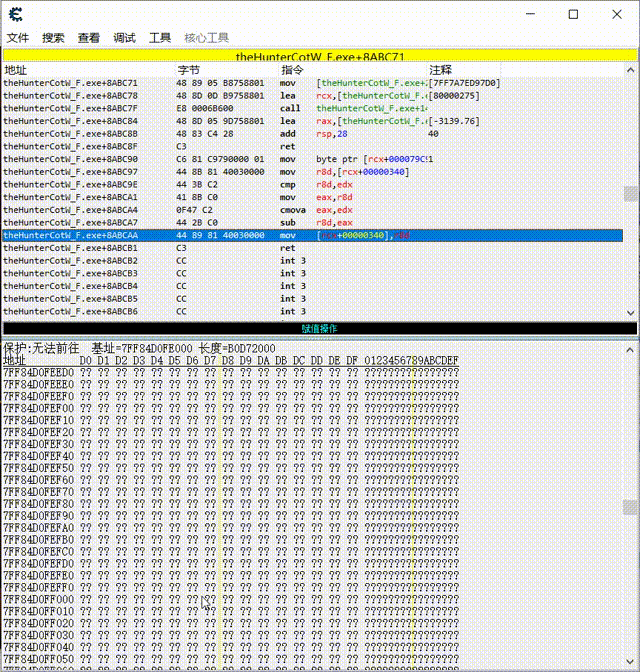Minimize the Memory Viewer window
Viewport: 640px width, 672px height.
[531, 14]
